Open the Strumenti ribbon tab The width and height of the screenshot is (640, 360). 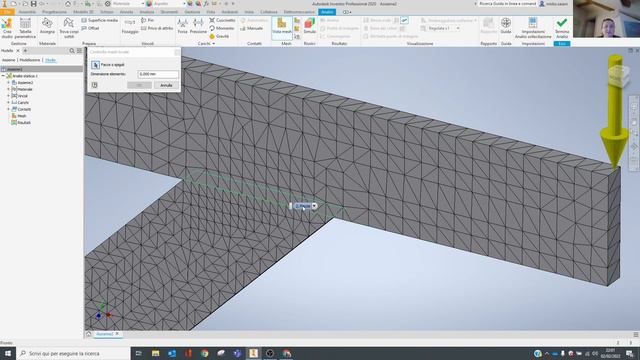click(x=169, y=12)
